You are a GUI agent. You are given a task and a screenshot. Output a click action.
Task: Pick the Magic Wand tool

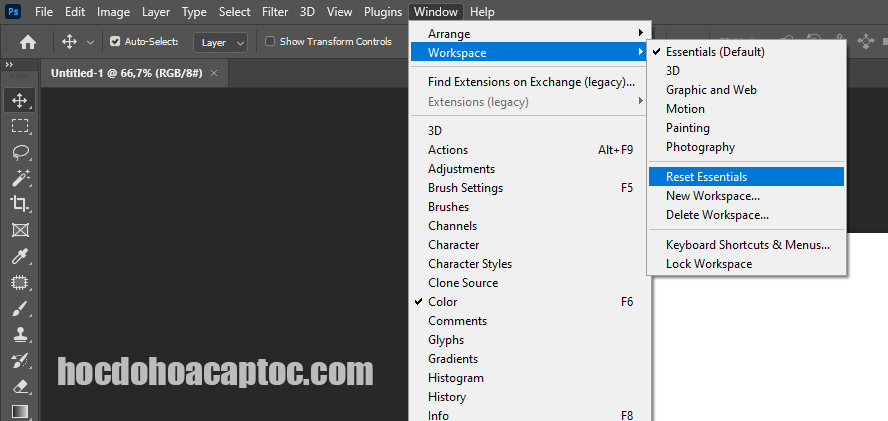point(19,178)
